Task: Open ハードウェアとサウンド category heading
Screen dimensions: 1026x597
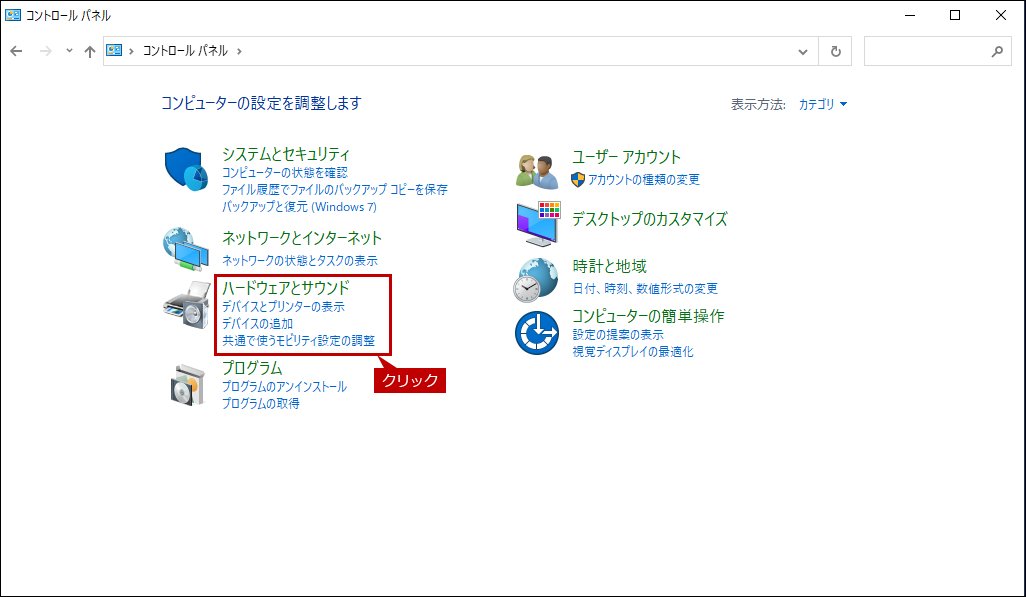Action: coord(285,288)
